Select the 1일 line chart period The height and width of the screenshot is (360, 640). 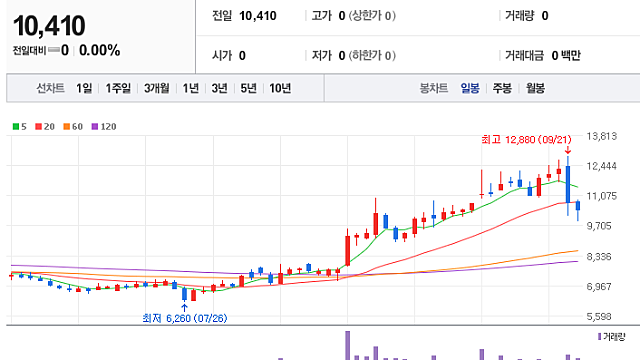(84, 88)
